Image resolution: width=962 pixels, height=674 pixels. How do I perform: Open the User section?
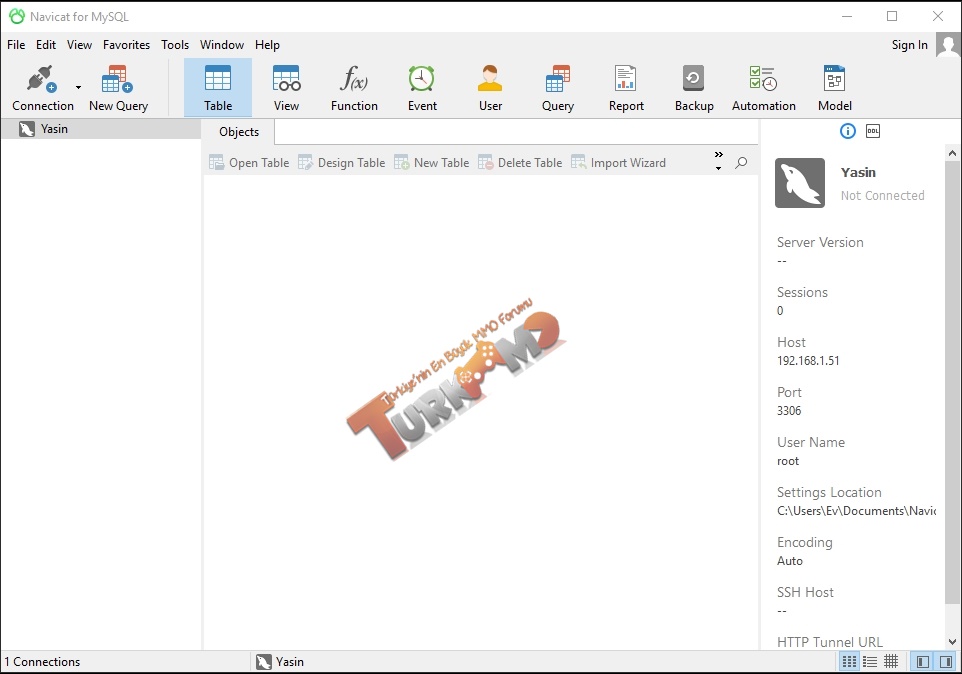[x=490, y=89]
